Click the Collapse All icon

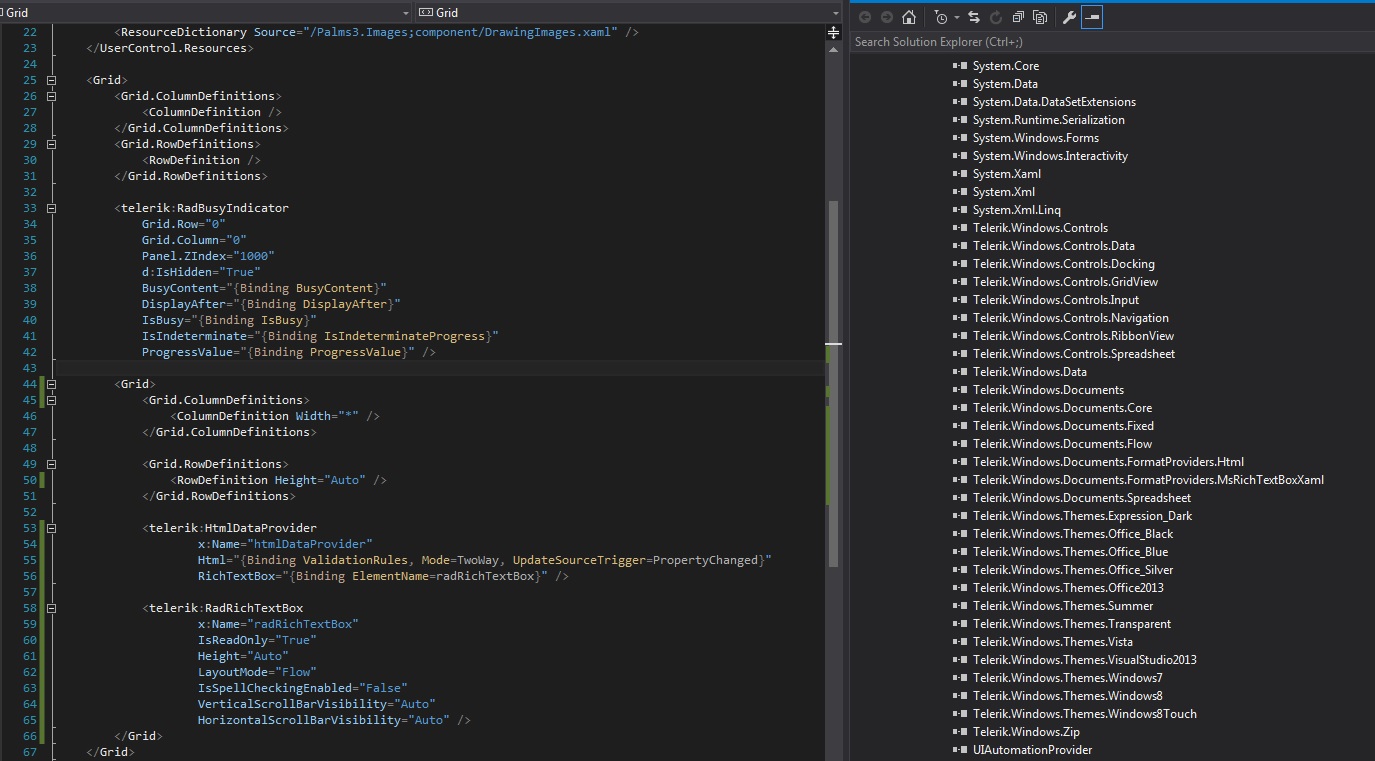click(x=1018, y=18)
